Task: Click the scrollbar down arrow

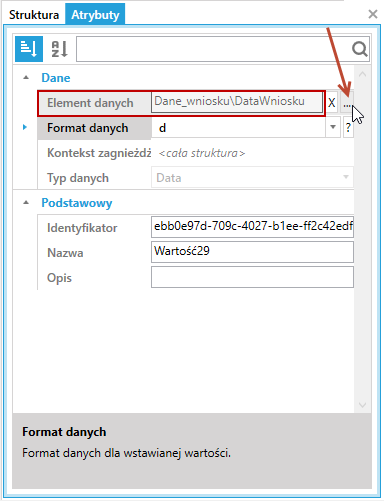Action: click(x=363, y=405)
